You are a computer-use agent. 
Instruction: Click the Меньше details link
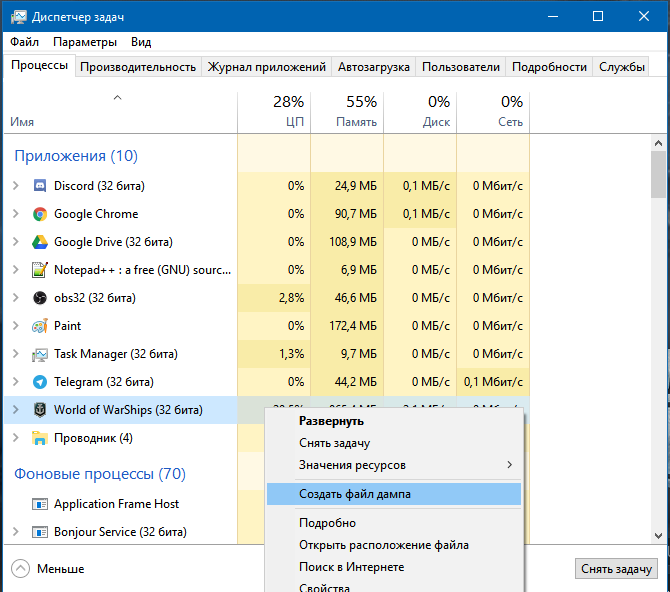(x=60, y=569)
